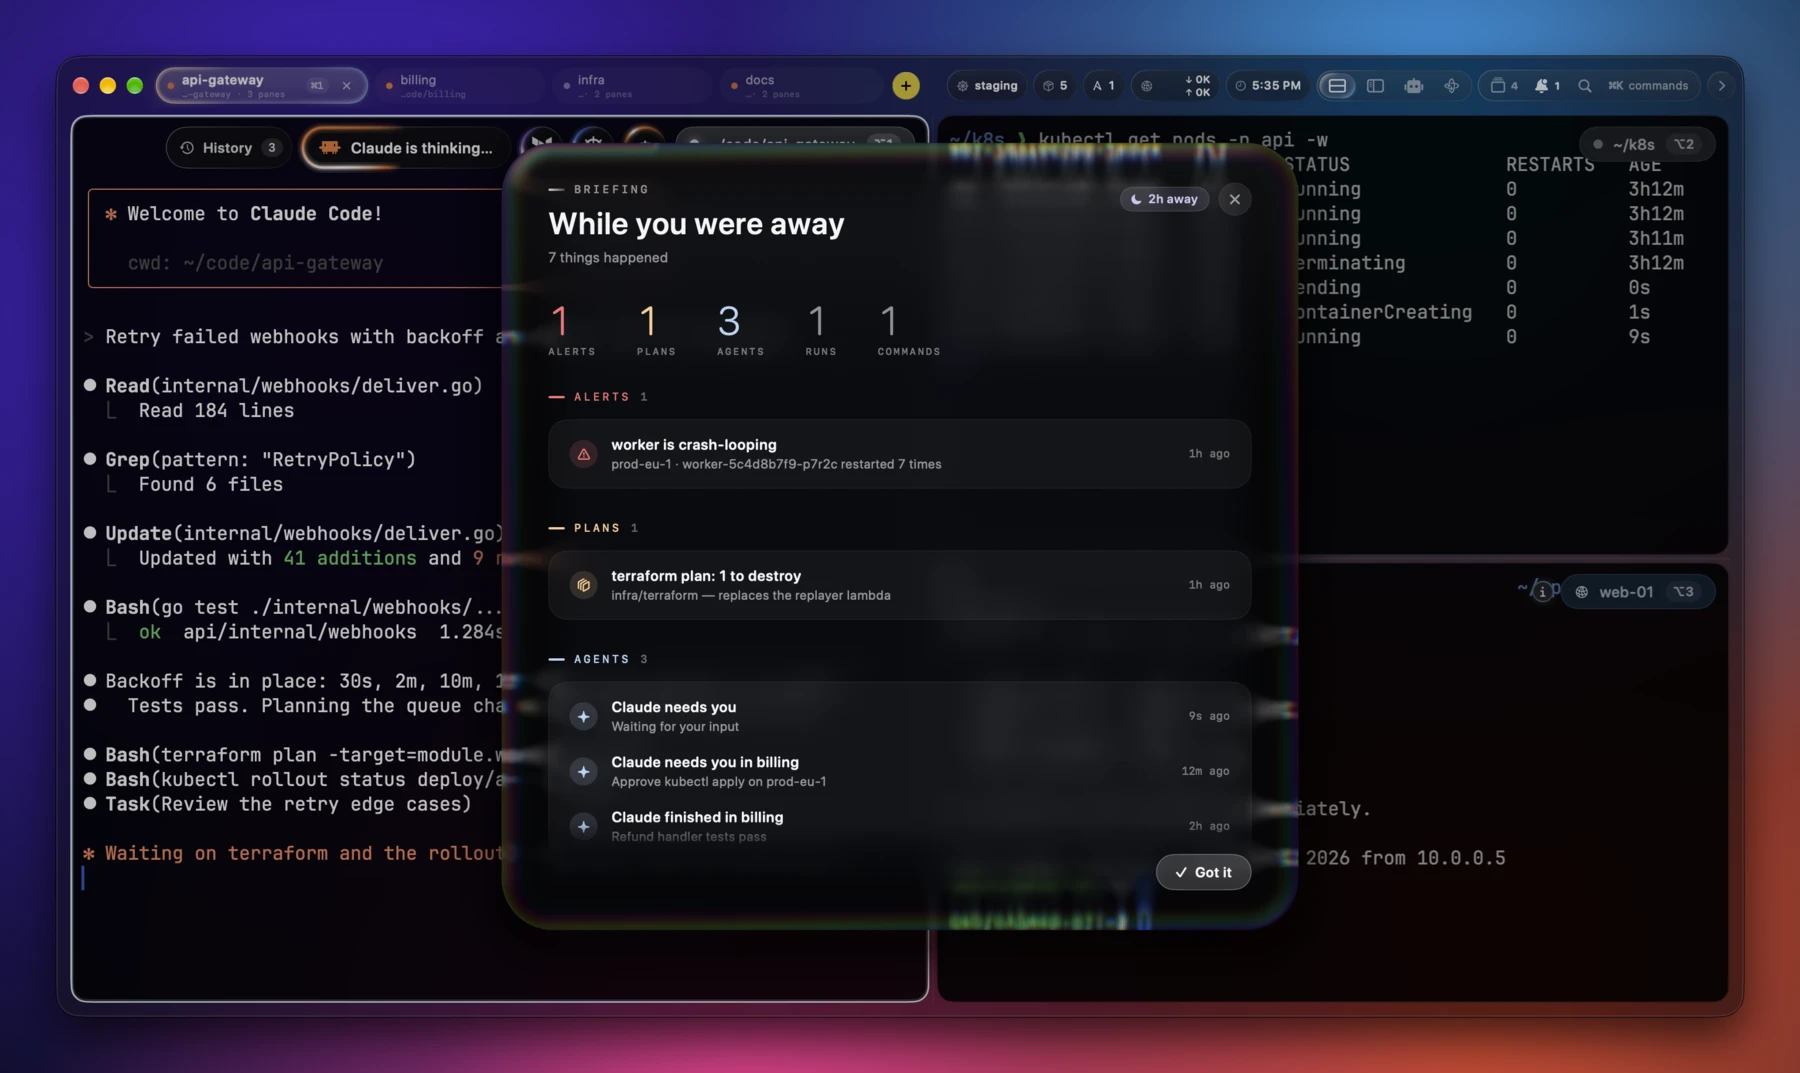
Task: Click the agents indicator showing 1
Action: [1103, 86]
